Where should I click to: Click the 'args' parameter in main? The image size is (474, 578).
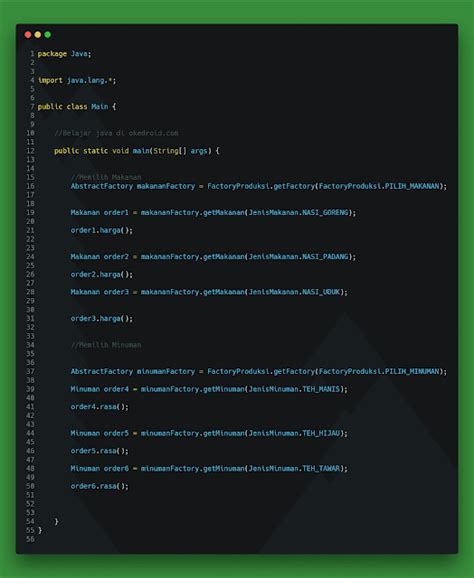pyautogui.click(x=199, y=151)
